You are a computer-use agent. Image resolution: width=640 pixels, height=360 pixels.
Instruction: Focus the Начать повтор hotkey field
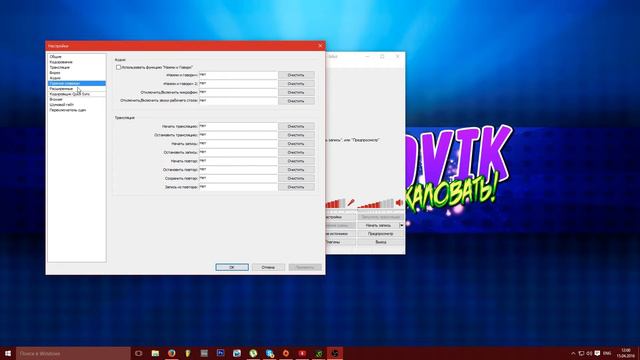point(238,161)
